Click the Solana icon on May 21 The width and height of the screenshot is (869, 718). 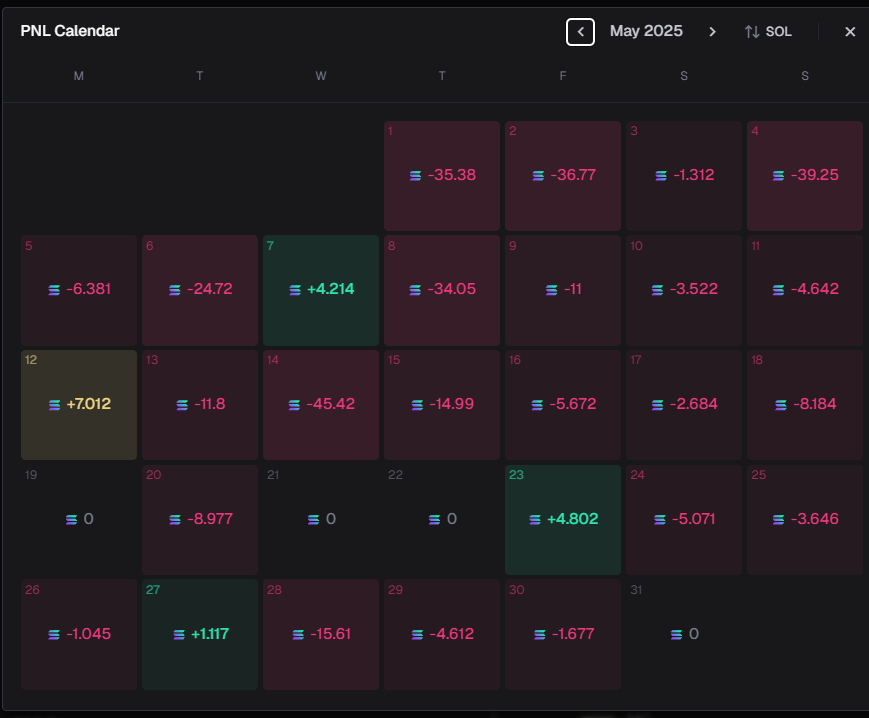tap(314, 520)
